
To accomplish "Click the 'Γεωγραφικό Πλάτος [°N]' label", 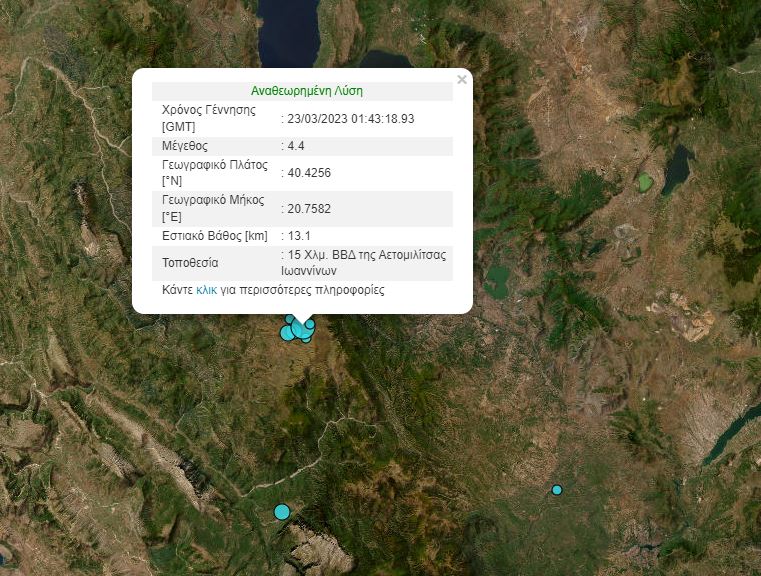I will 215,173.
